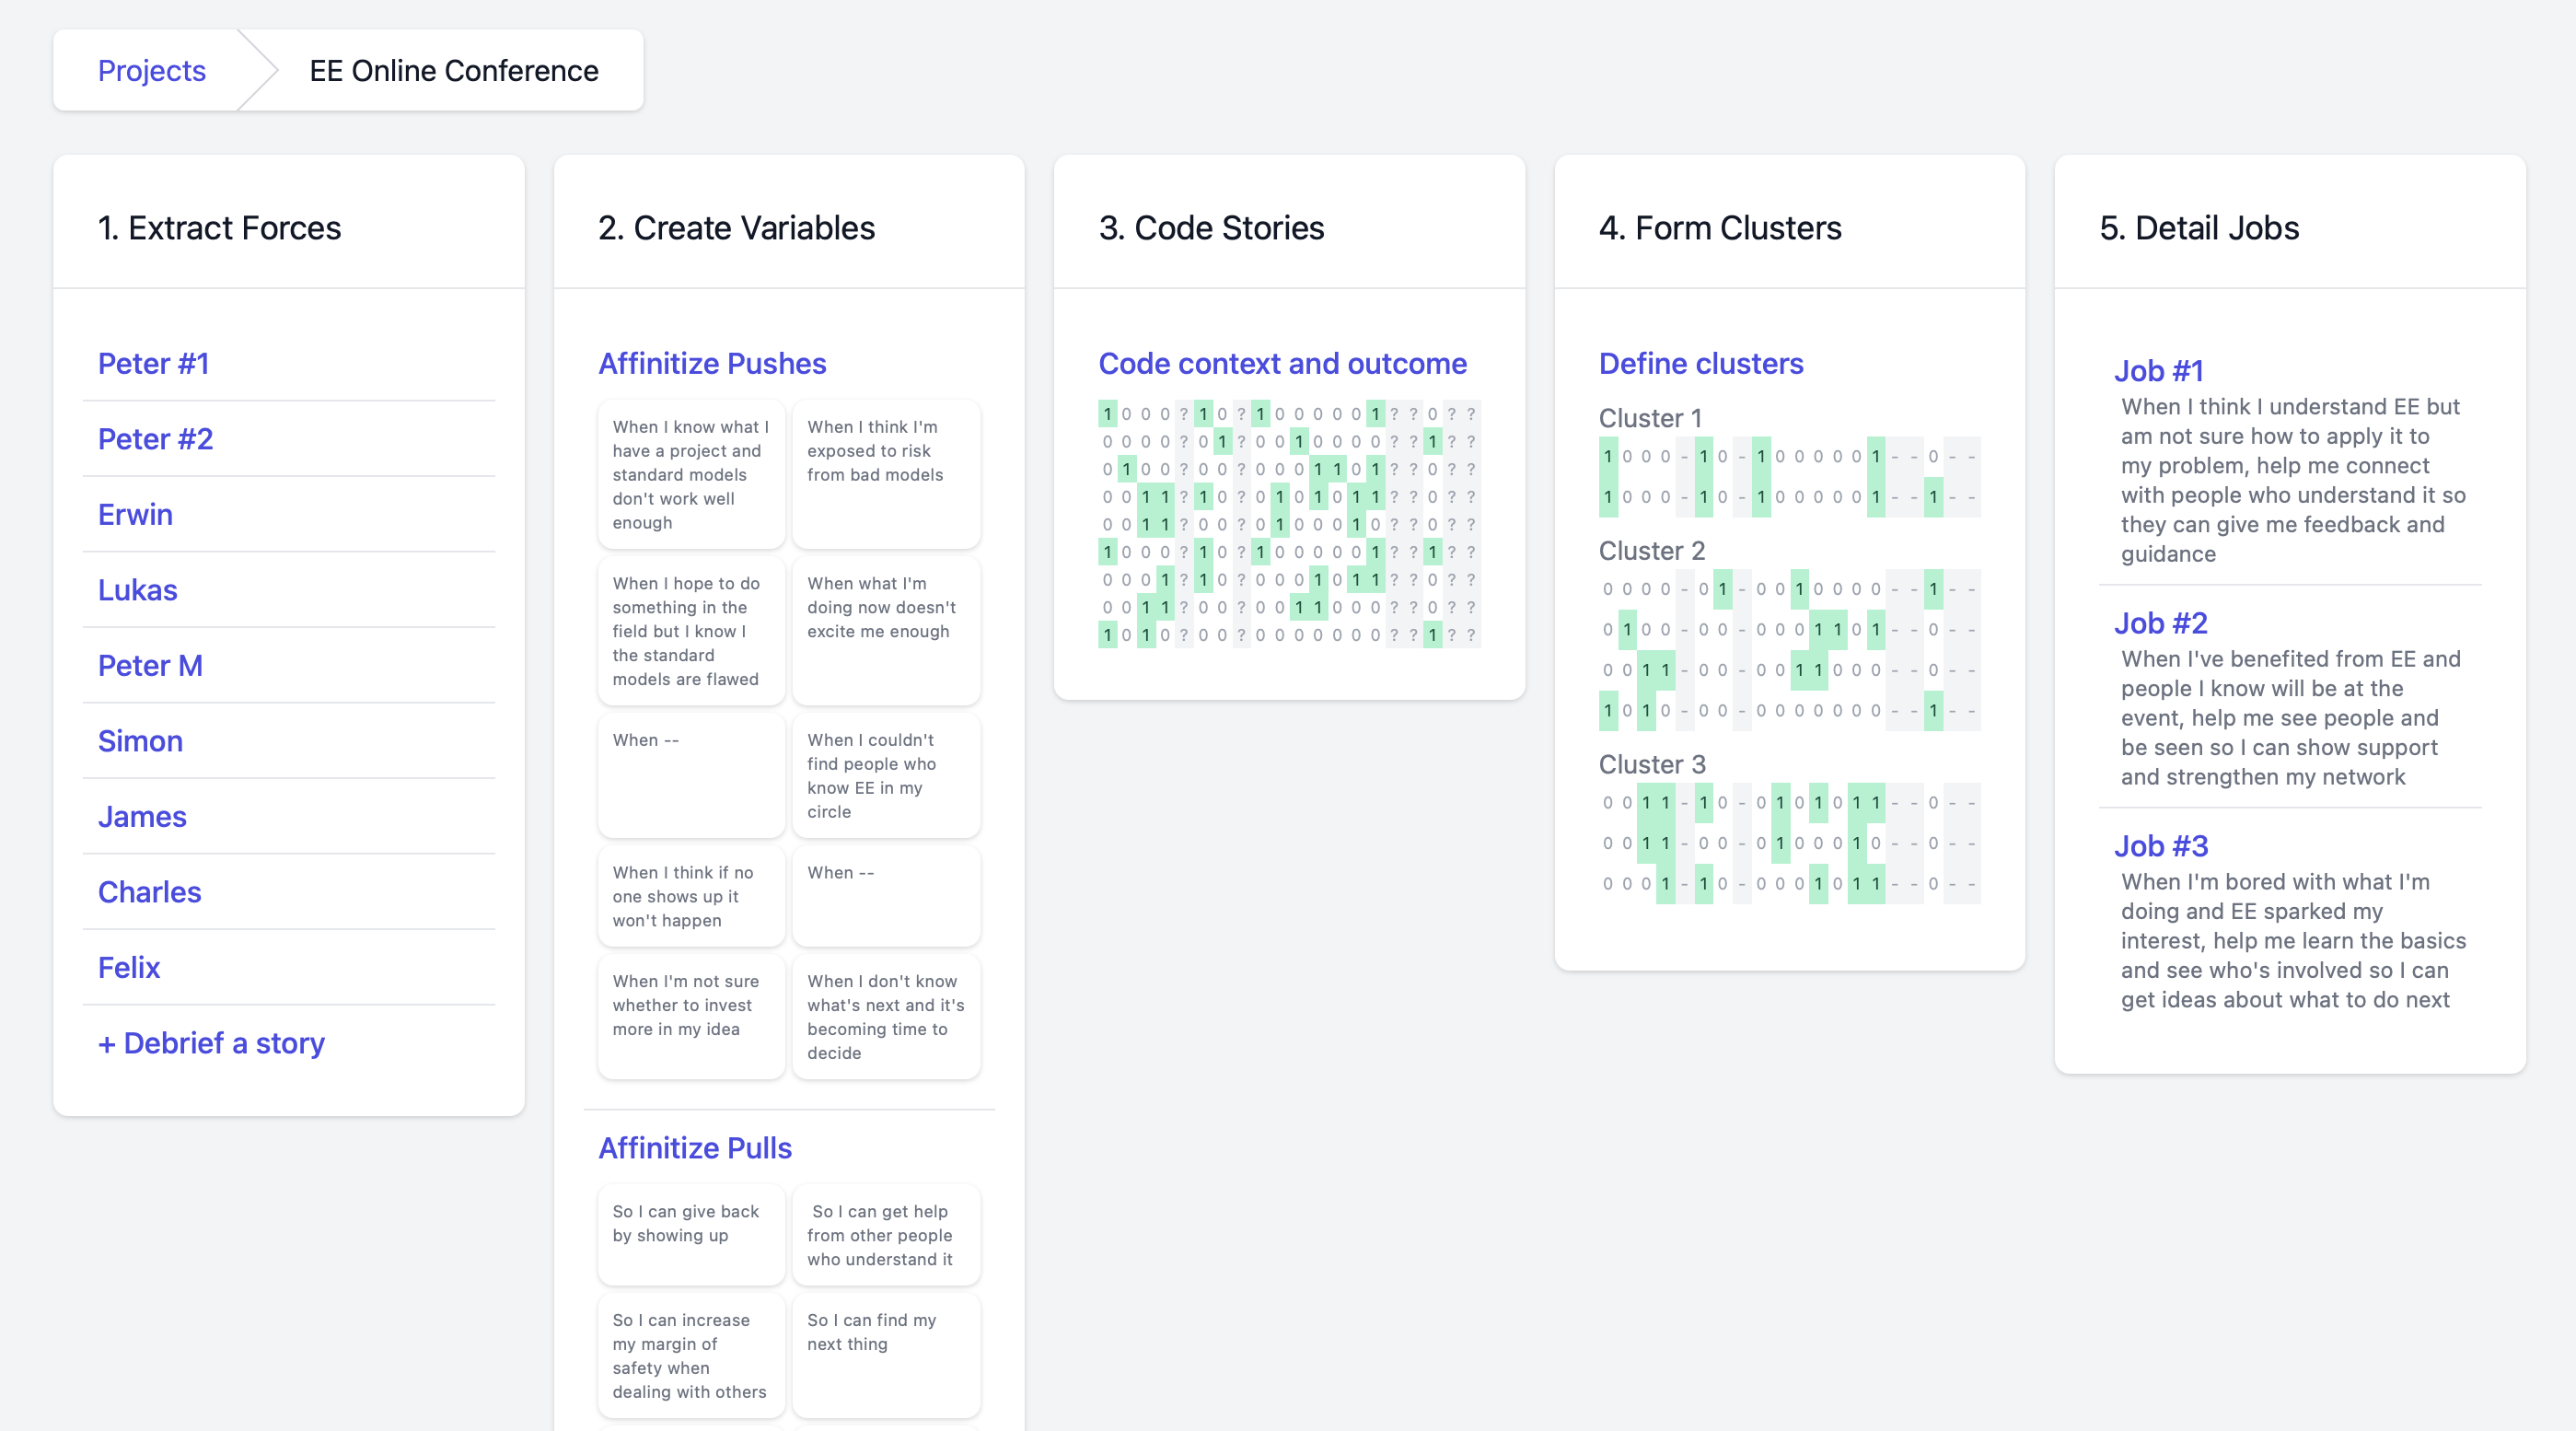The image size is (2576, 1431).
Task: Open Code context and outcome
Action: point(1282,363)
